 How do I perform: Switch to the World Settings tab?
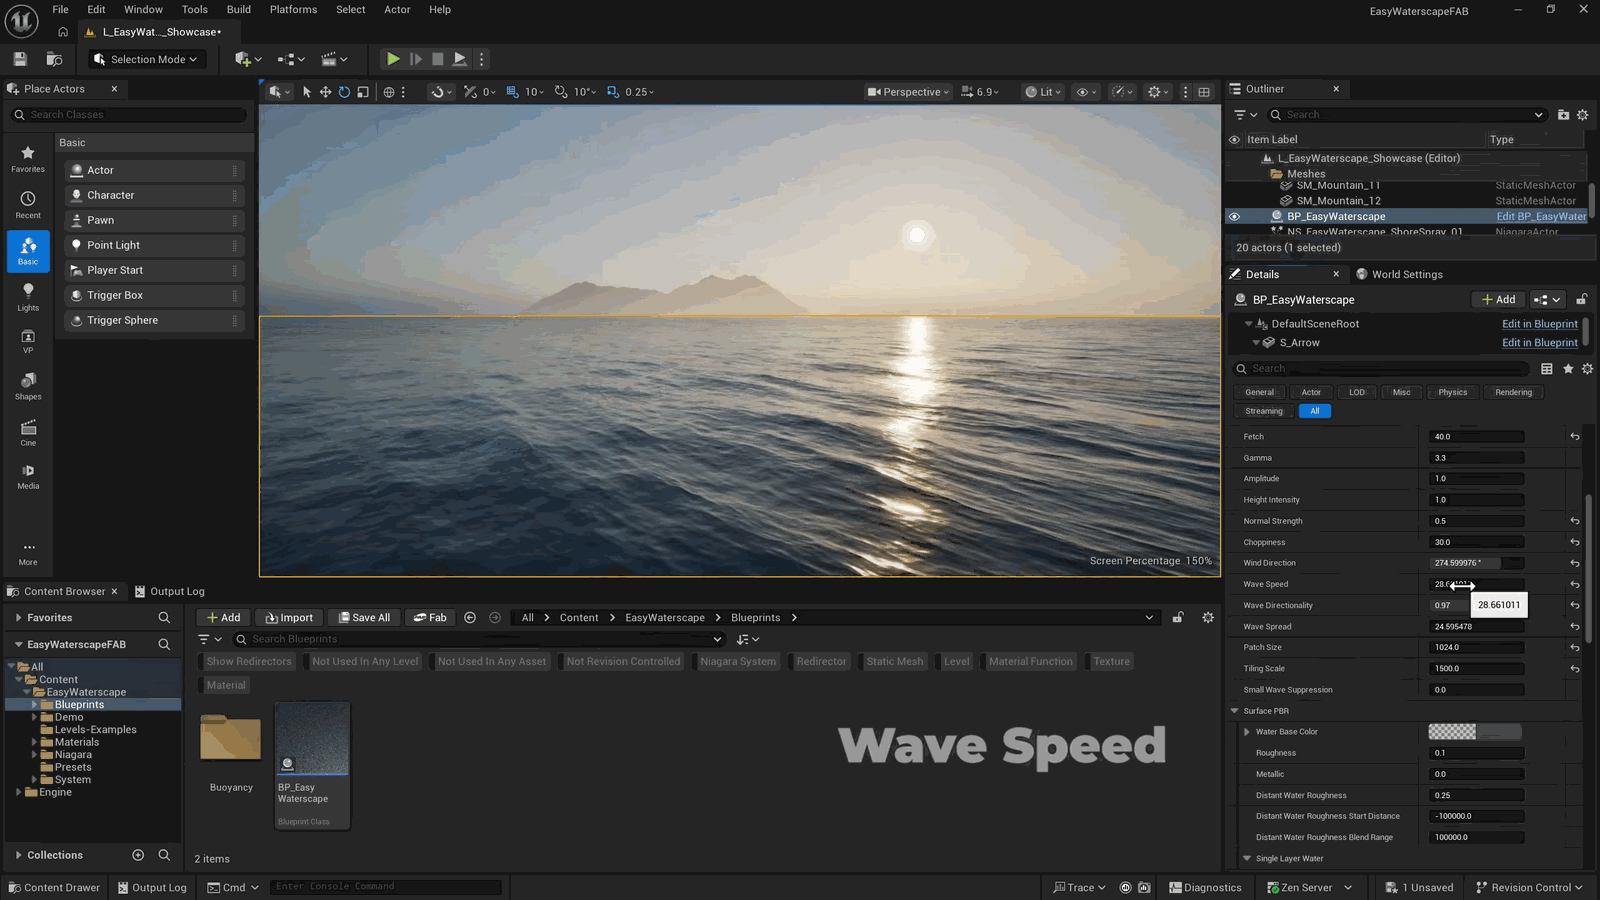coord(1399,275)
